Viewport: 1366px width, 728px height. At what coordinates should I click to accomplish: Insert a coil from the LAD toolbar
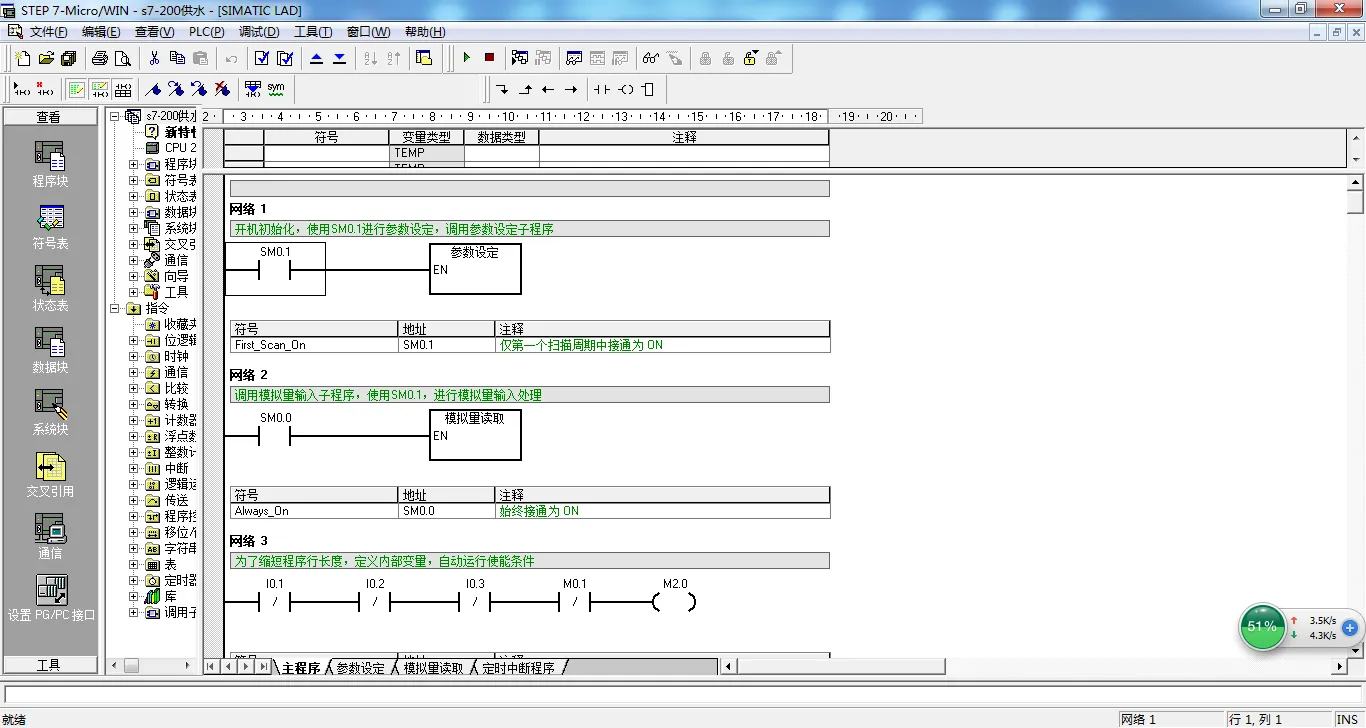pyautogui.click(x=626, y=89)
